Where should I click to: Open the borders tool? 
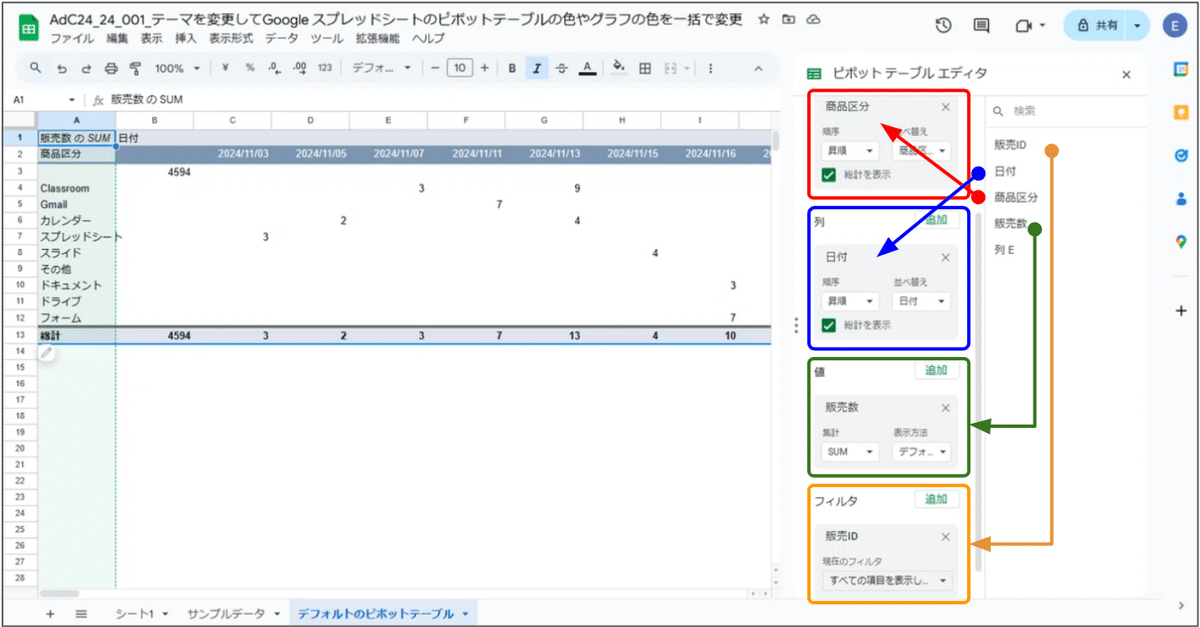[x=645, y=68]
